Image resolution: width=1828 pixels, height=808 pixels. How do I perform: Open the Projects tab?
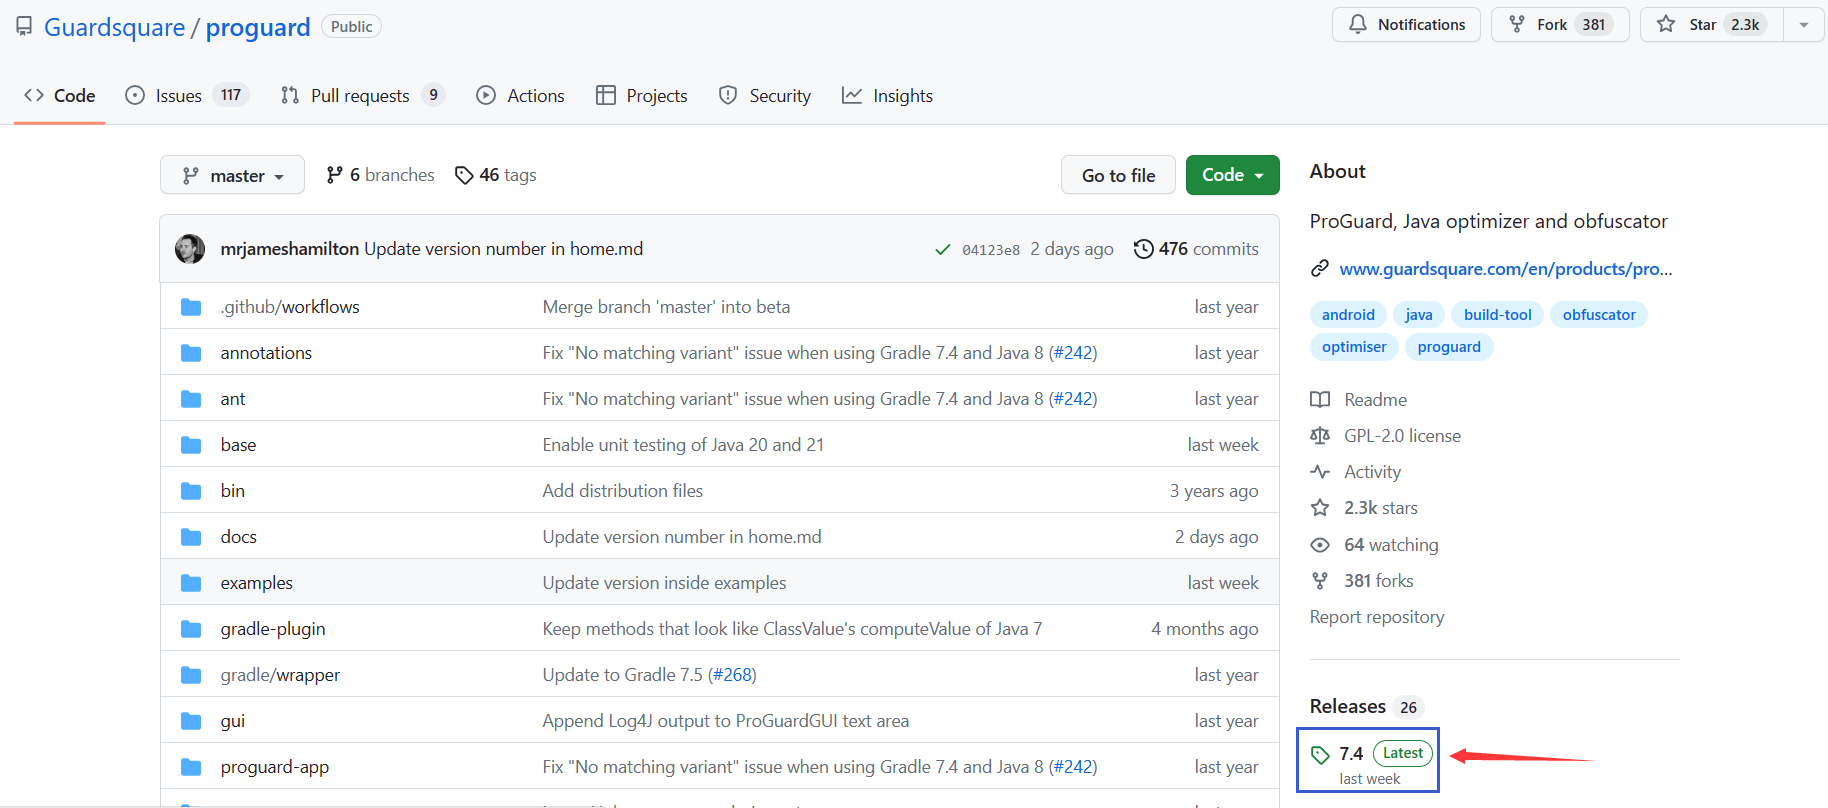[x=642, y=96]
